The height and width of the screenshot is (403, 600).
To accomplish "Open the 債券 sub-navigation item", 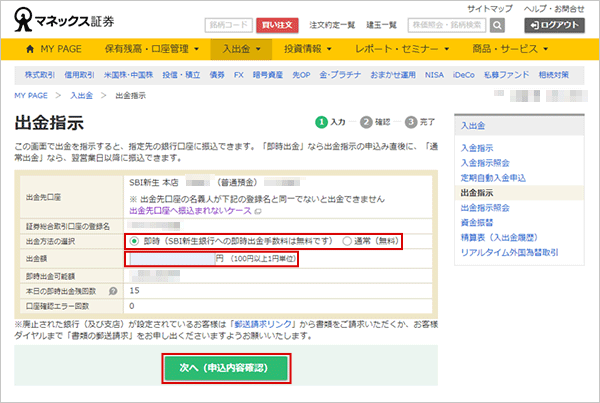I will point(217,75).
